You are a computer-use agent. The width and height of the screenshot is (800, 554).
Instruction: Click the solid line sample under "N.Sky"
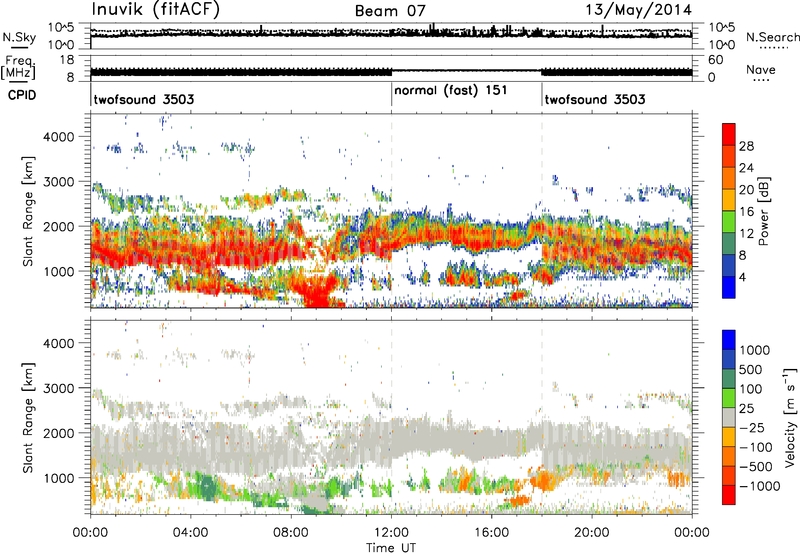click(19, 48)
